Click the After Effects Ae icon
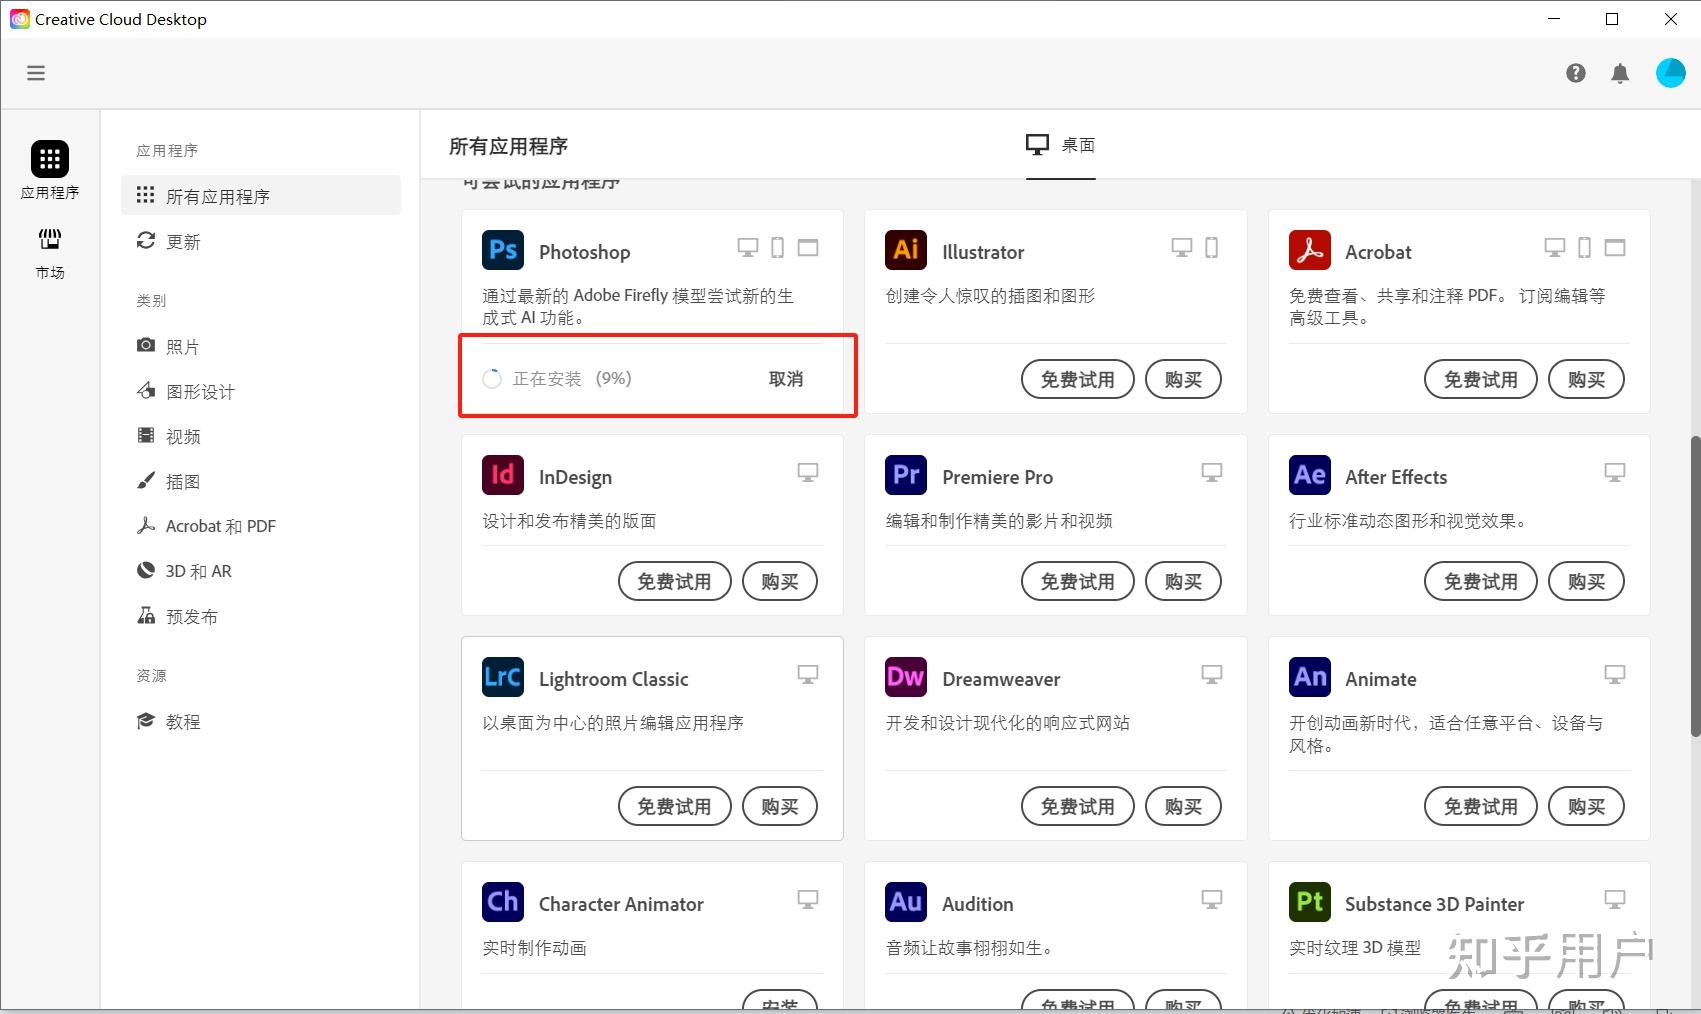1701x1014 pixels. coord(1310,475)
